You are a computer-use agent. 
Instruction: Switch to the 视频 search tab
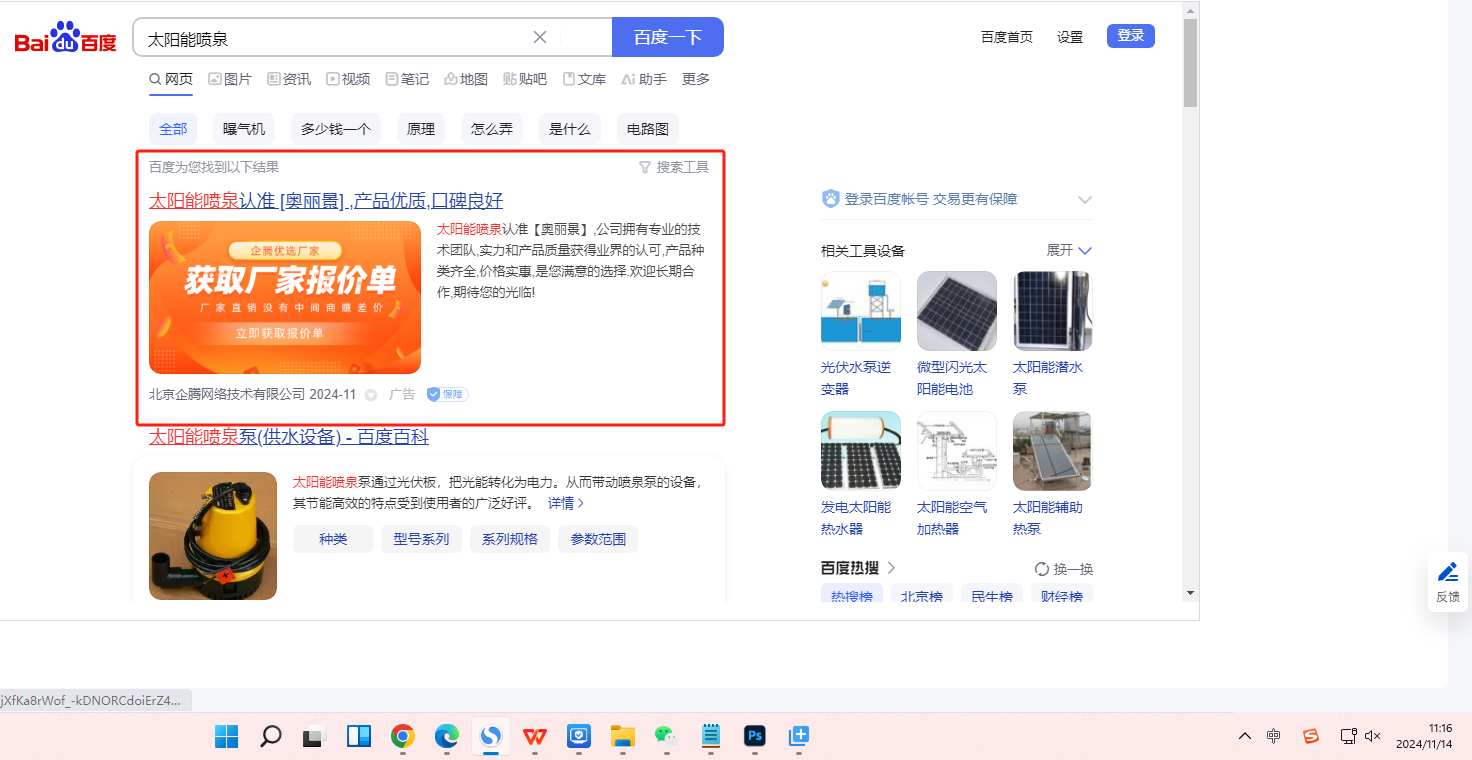click(348, 79)
